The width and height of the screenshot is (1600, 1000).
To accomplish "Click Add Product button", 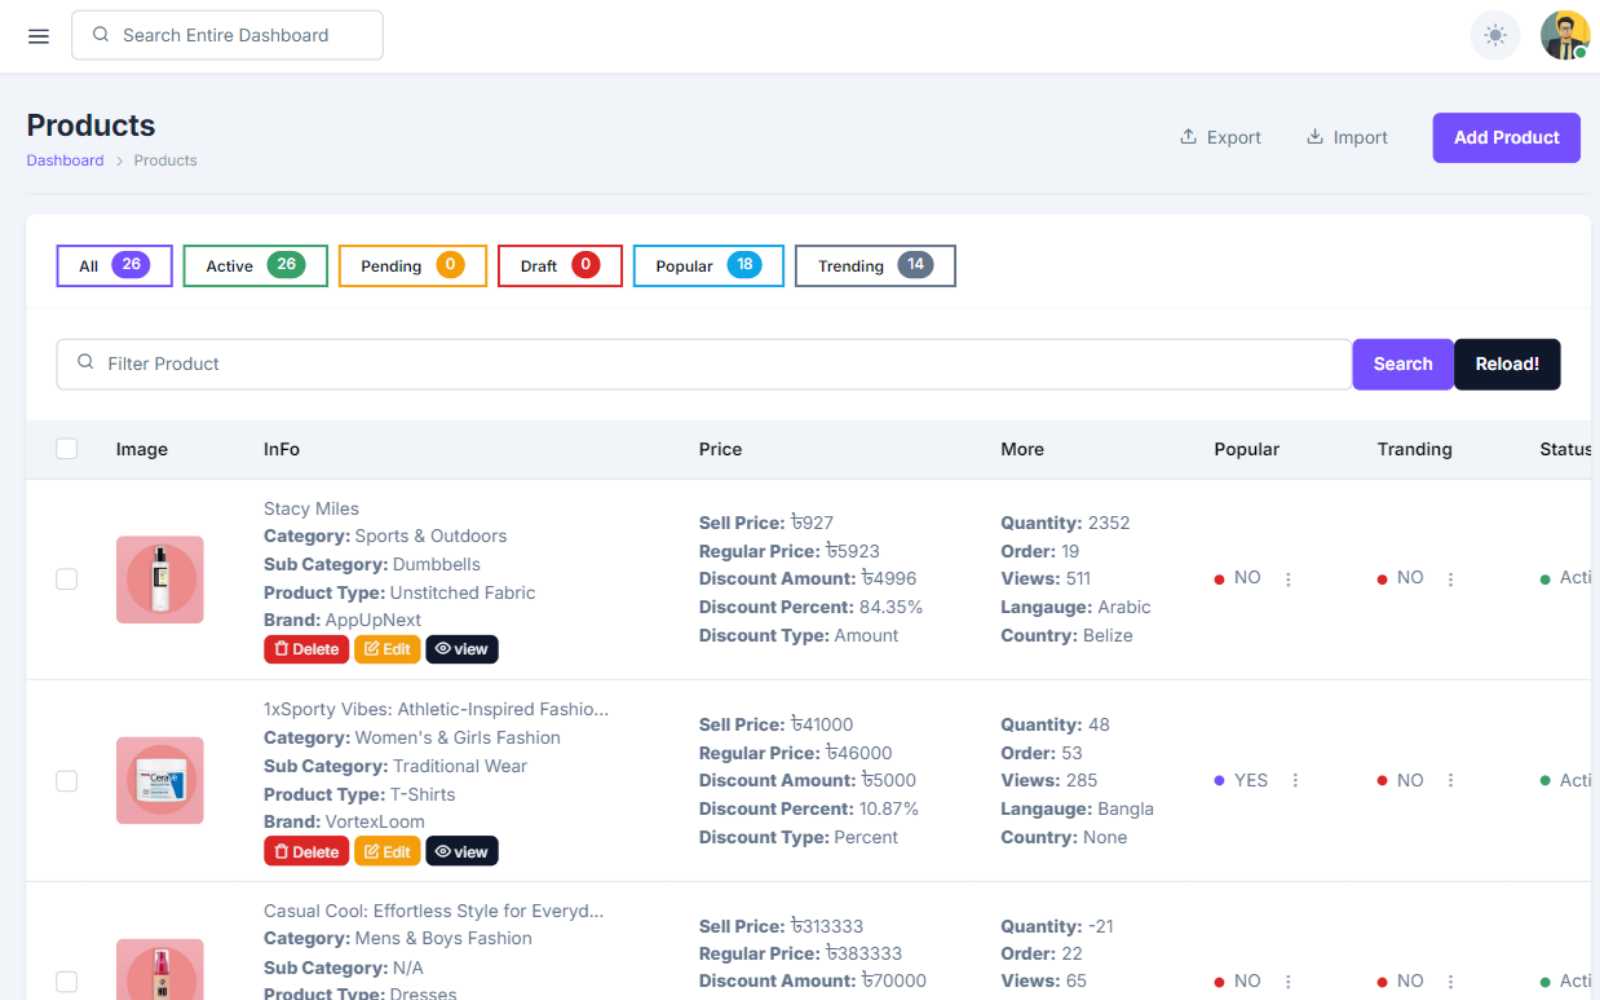I will pyautogui.click(x=1506, y=137).
